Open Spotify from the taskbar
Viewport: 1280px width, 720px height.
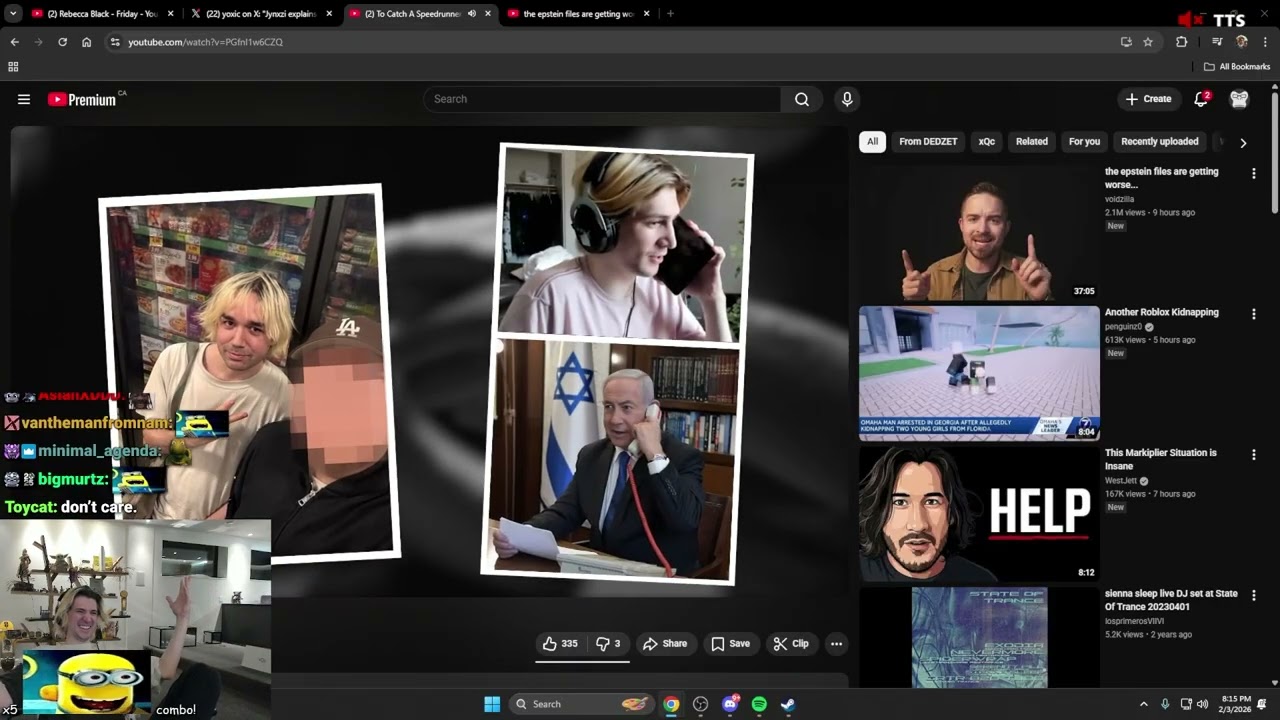(759, 704)
